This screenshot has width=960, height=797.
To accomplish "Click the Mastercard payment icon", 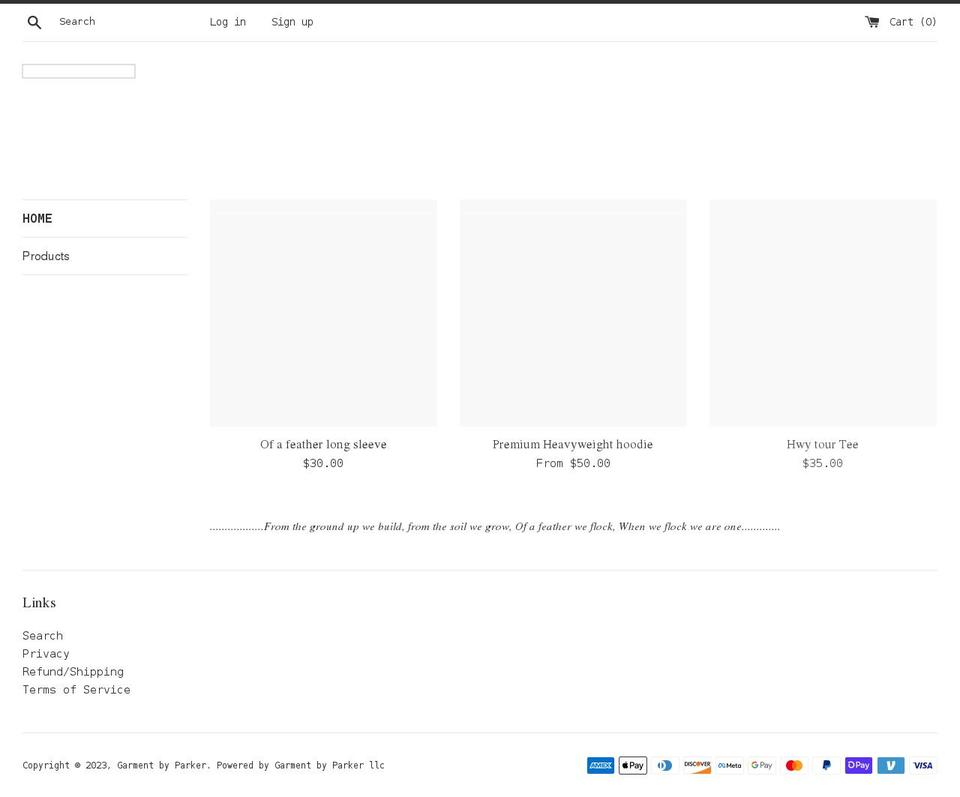I will (x=793, y=765).
